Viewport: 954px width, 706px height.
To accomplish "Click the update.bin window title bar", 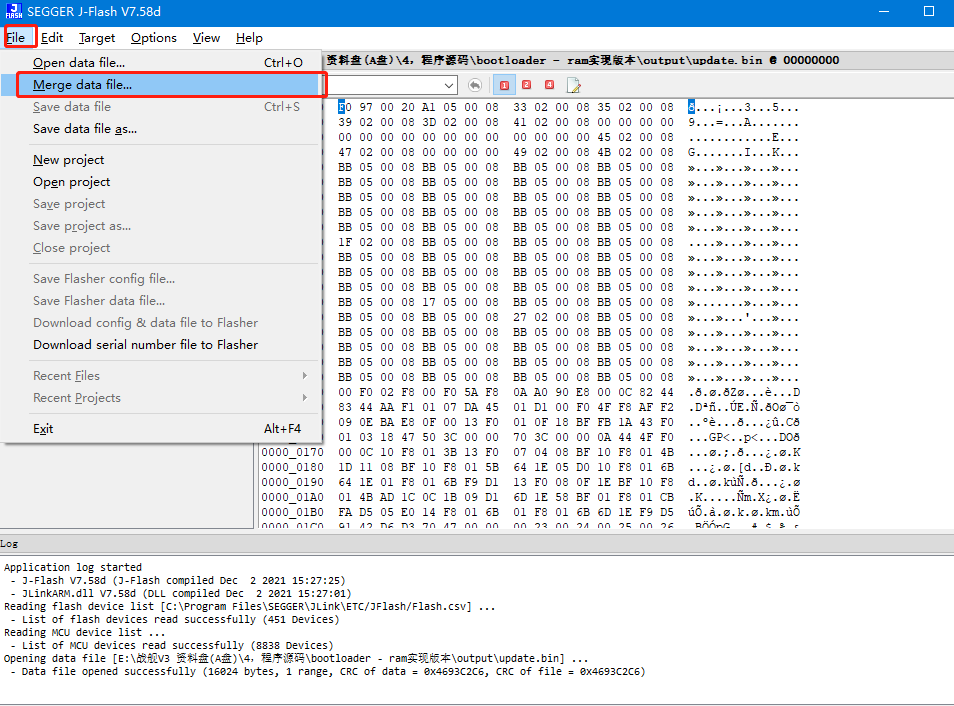I will [638, 60].
